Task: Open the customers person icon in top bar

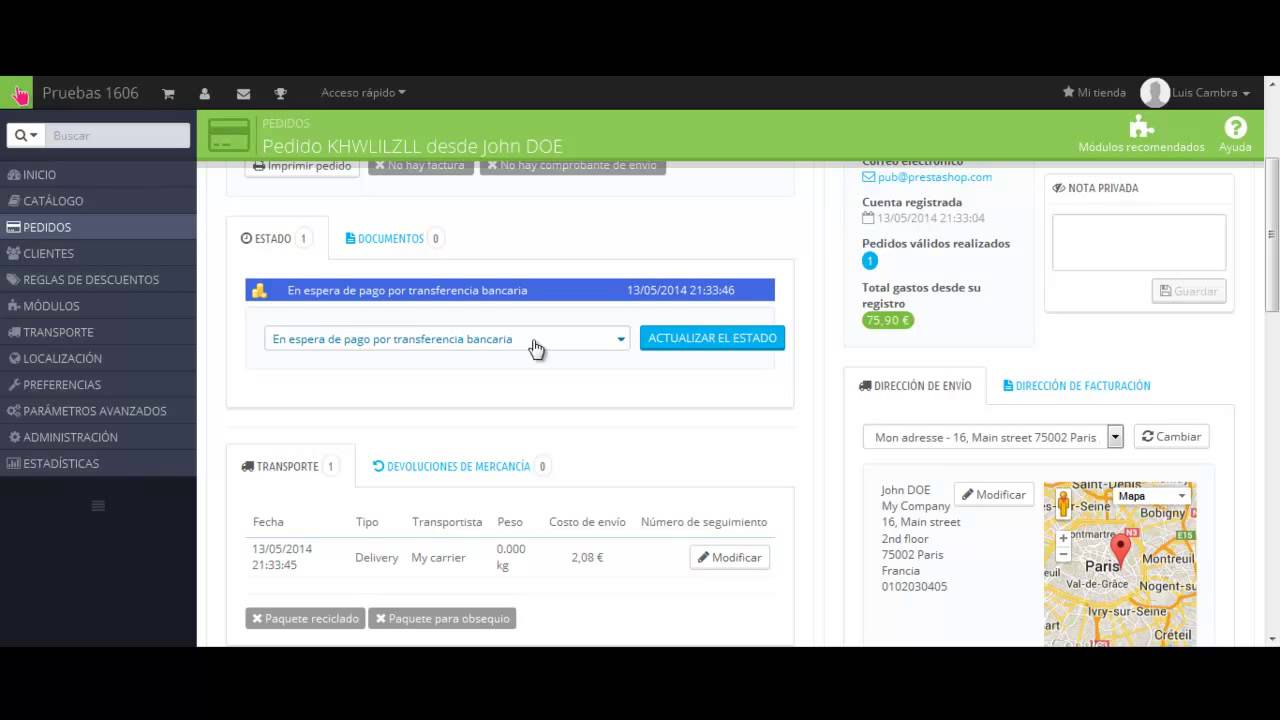Action: click(x=205, y=93)
